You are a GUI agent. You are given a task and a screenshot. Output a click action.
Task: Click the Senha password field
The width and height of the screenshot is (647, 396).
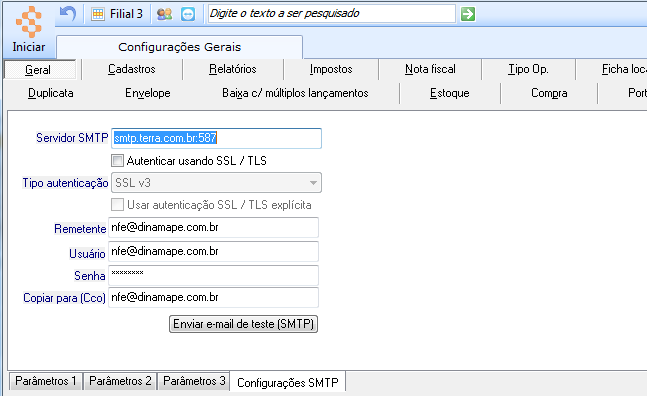coord(213,275)
